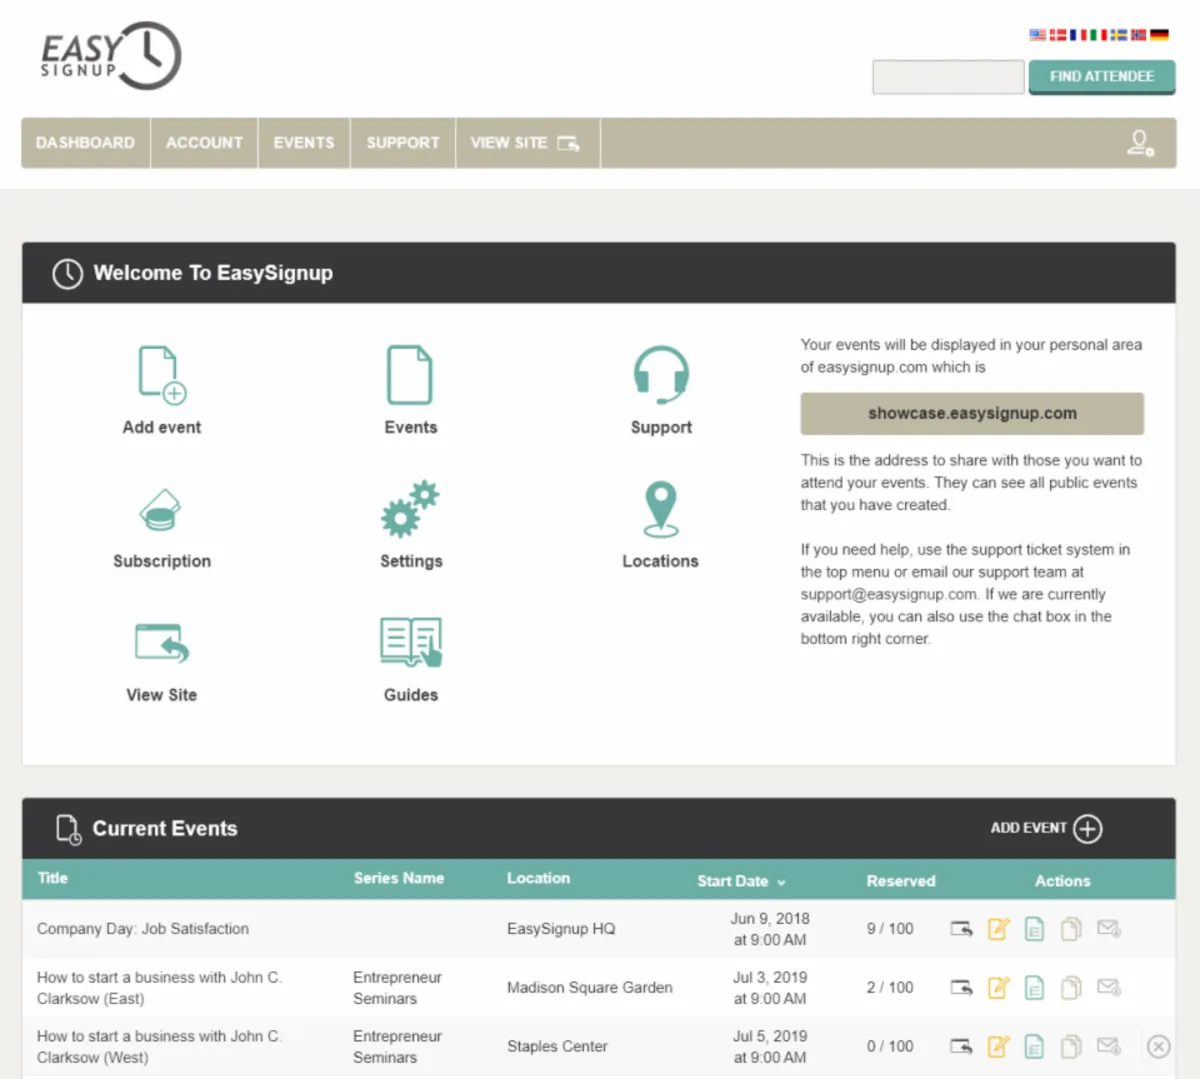1200x1079 pixels.
Task: Delete the Staples Center event row
Action: pyautogui.click(x=1158, y=1046)
